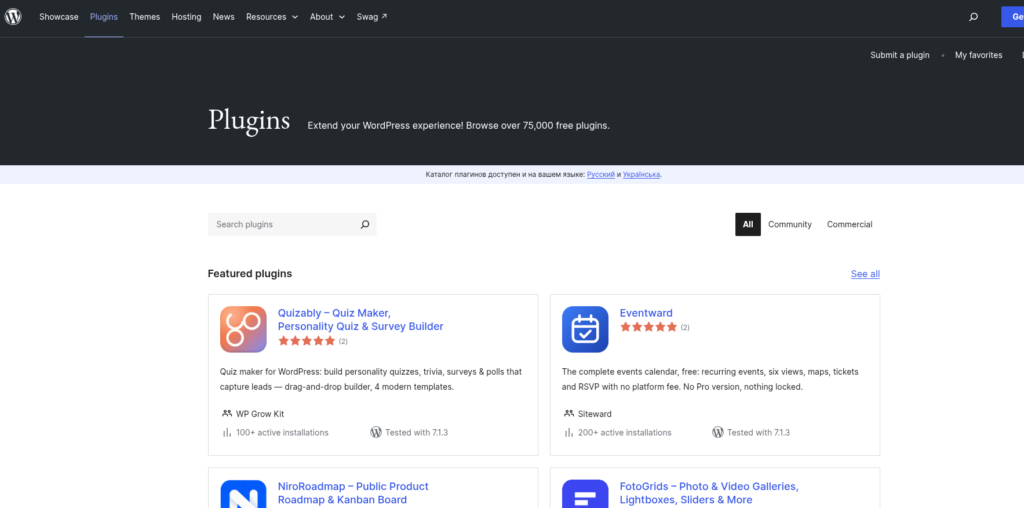
Task: Select the Quizably five-star rating
Action: (306, 341)
